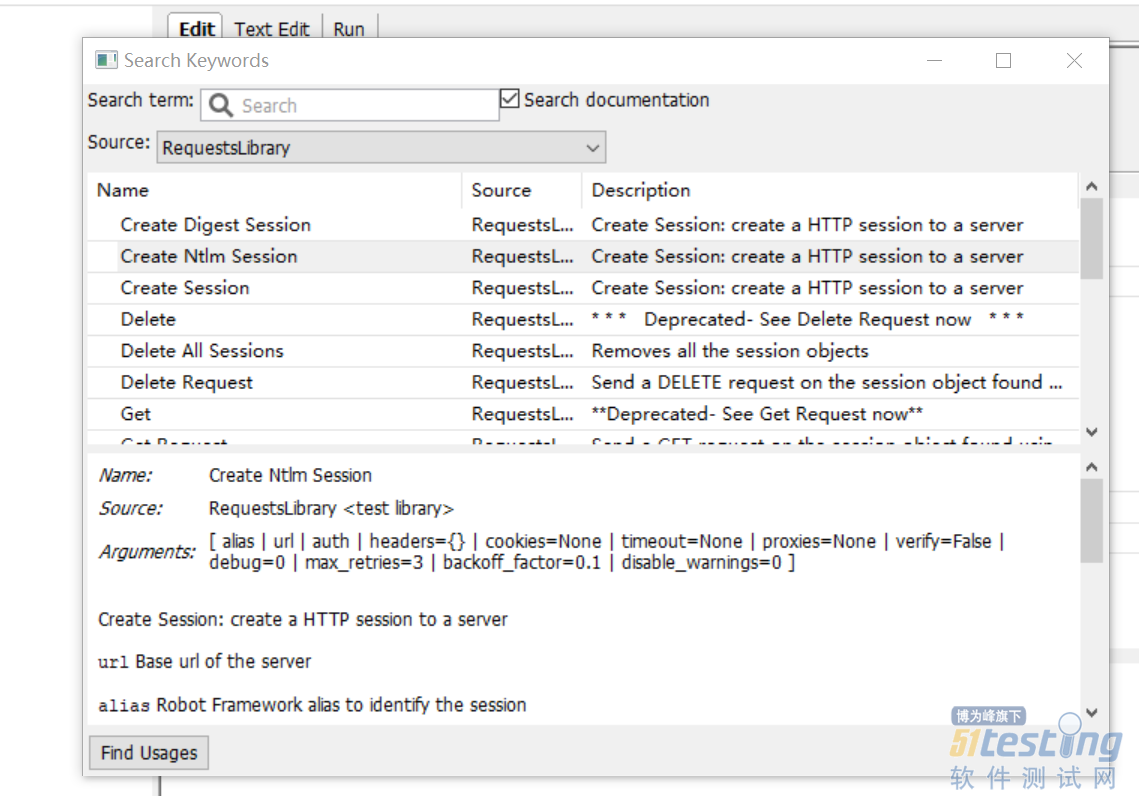Click the keyword list scroll down arrow
The height and width of the screenshot is (796, 1139).
click(1091, 432)
